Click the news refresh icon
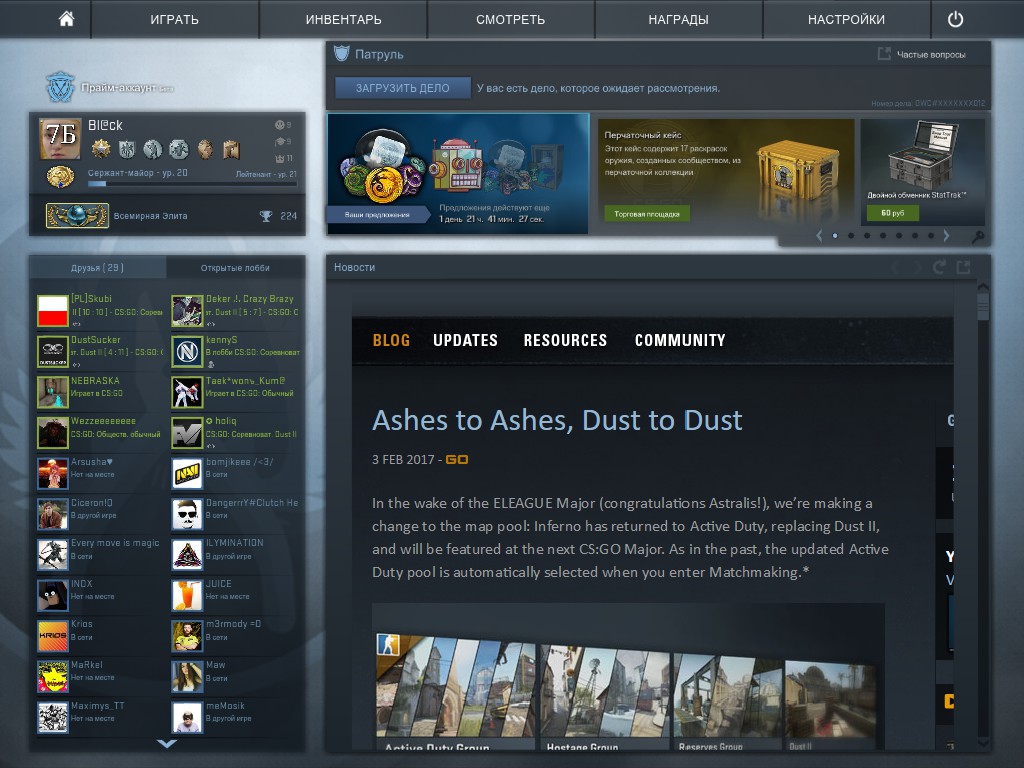This screenshot has width=1024, height=768. [x=939, y=267]
